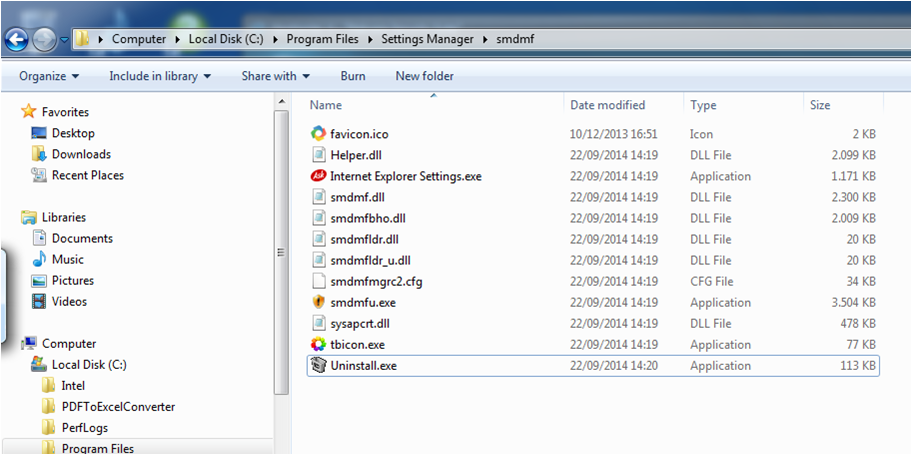The width and height of the screenshot is (912, 455).
Task: Expand the arrow after Local Disk (C:) breadcrumb
Action: [276, 40]
